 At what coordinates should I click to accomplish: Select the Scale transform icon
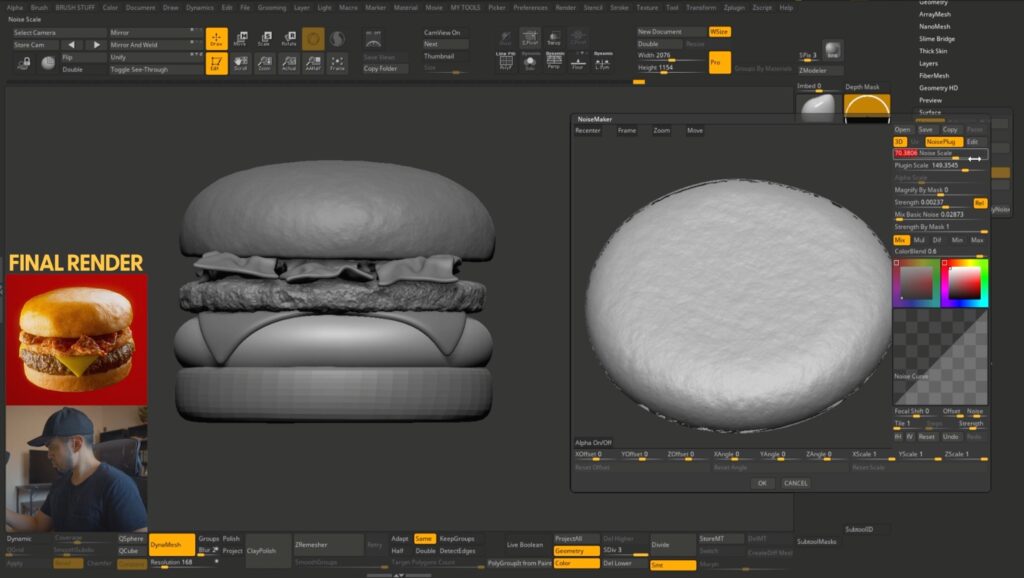(264, 39)
